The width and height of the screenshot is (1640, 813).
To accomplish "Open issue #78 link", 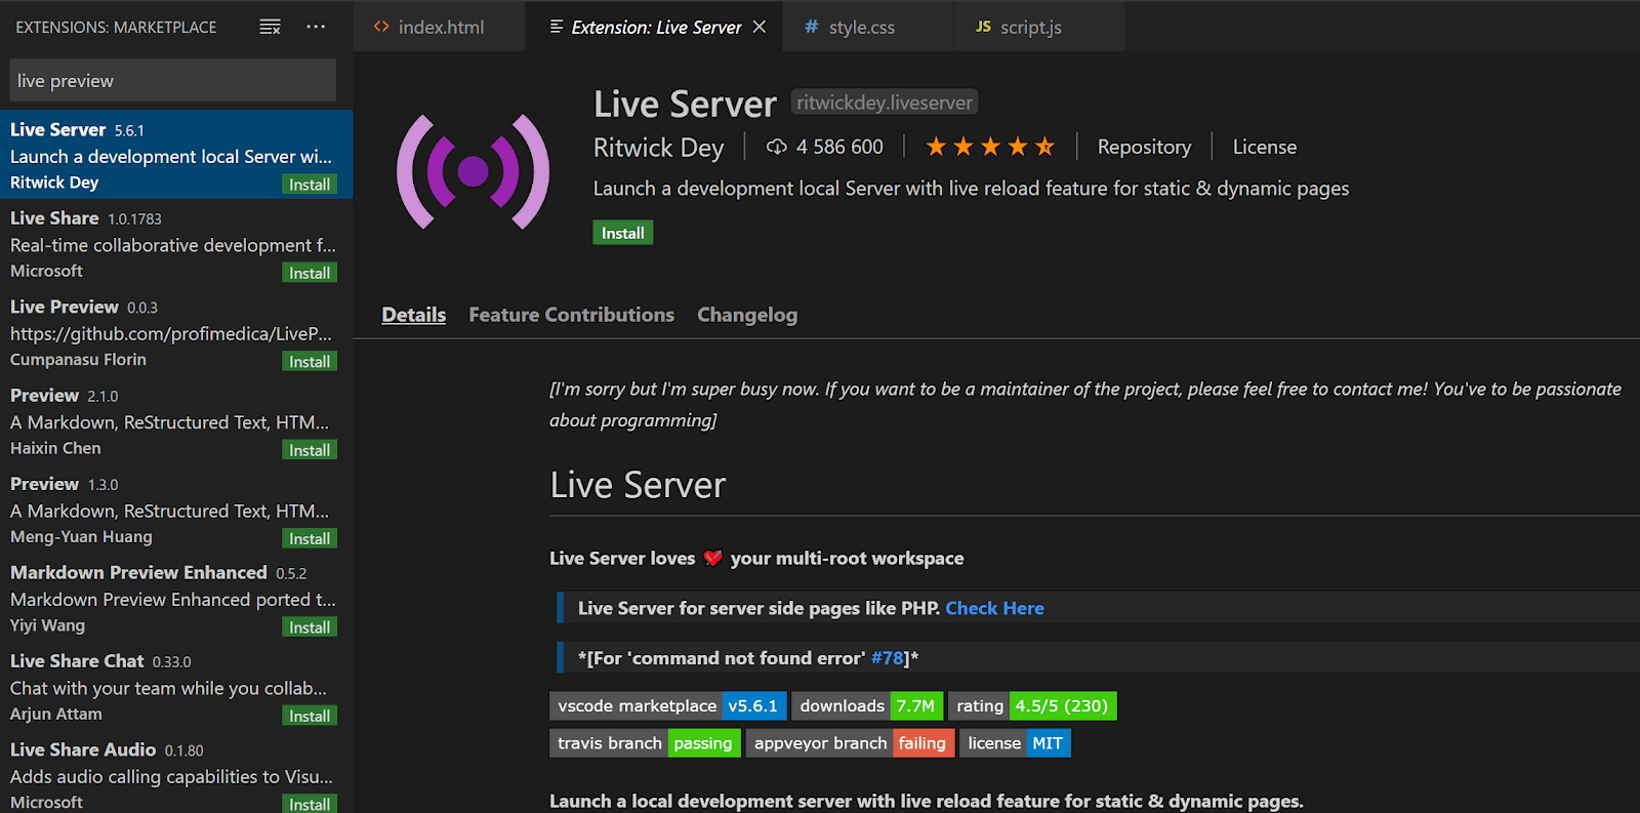I will pyautogui.click(x=887, y=658).
